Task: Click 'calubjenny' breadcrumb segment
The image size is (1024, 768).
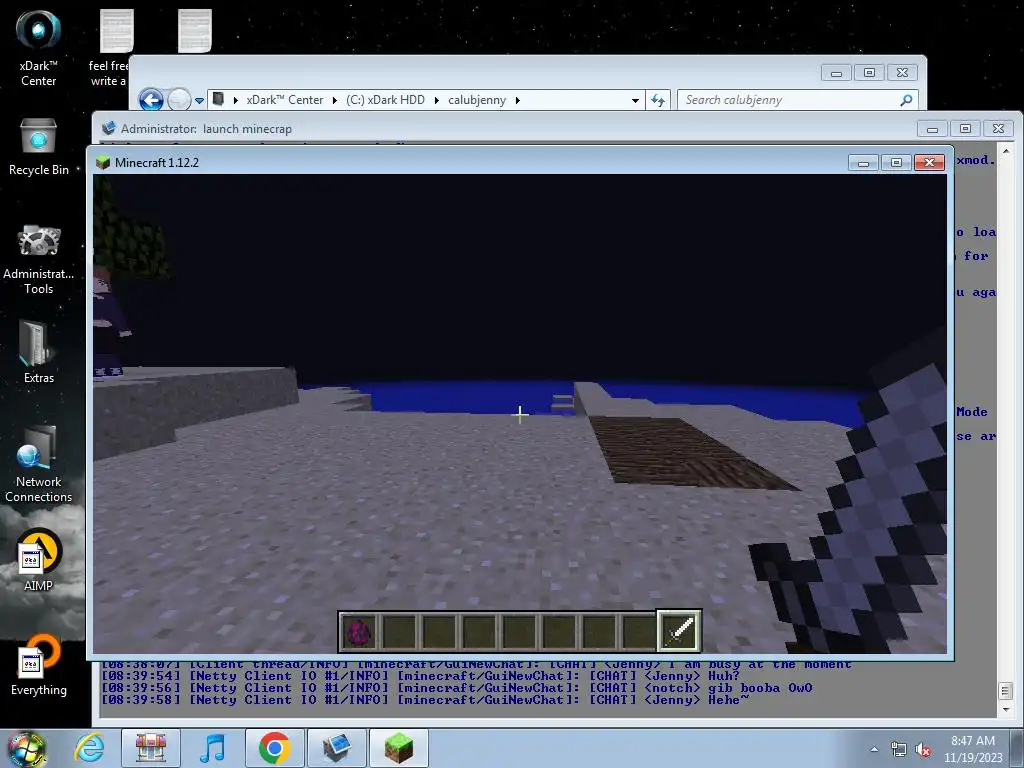Action: 477,100
